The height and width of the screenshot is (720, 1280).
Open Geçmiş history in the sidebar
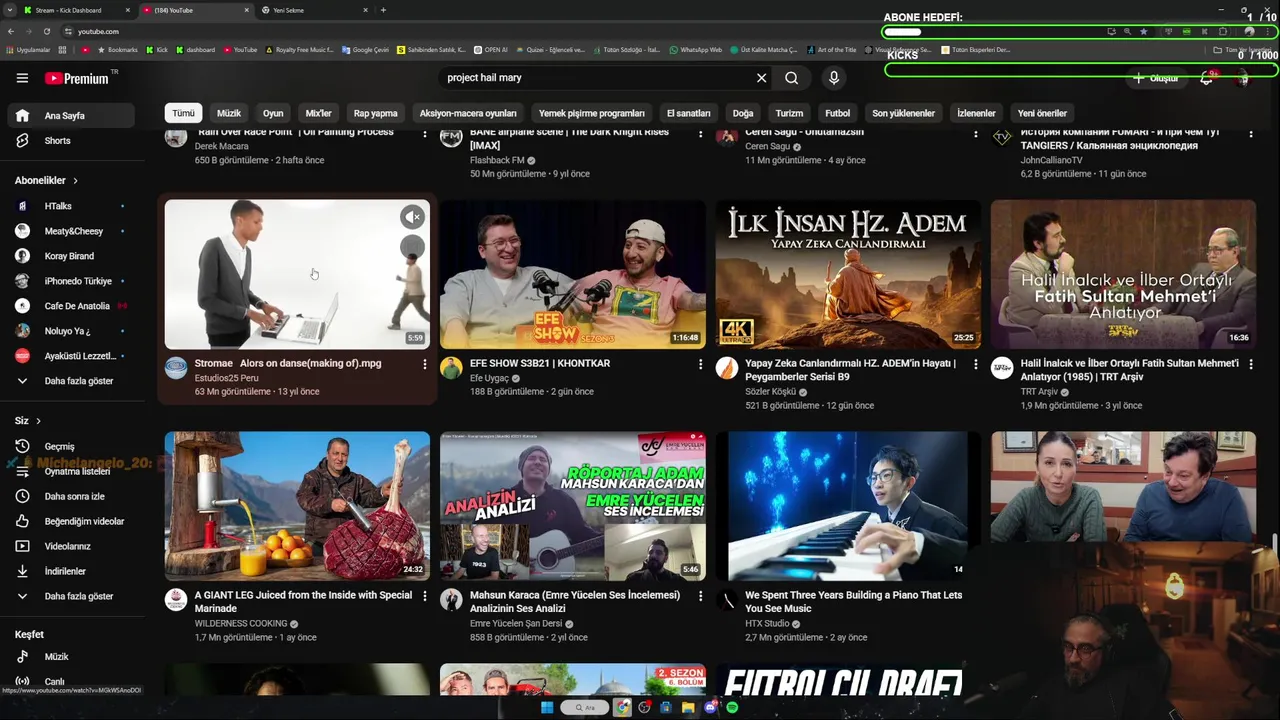[x=70, y=447]
